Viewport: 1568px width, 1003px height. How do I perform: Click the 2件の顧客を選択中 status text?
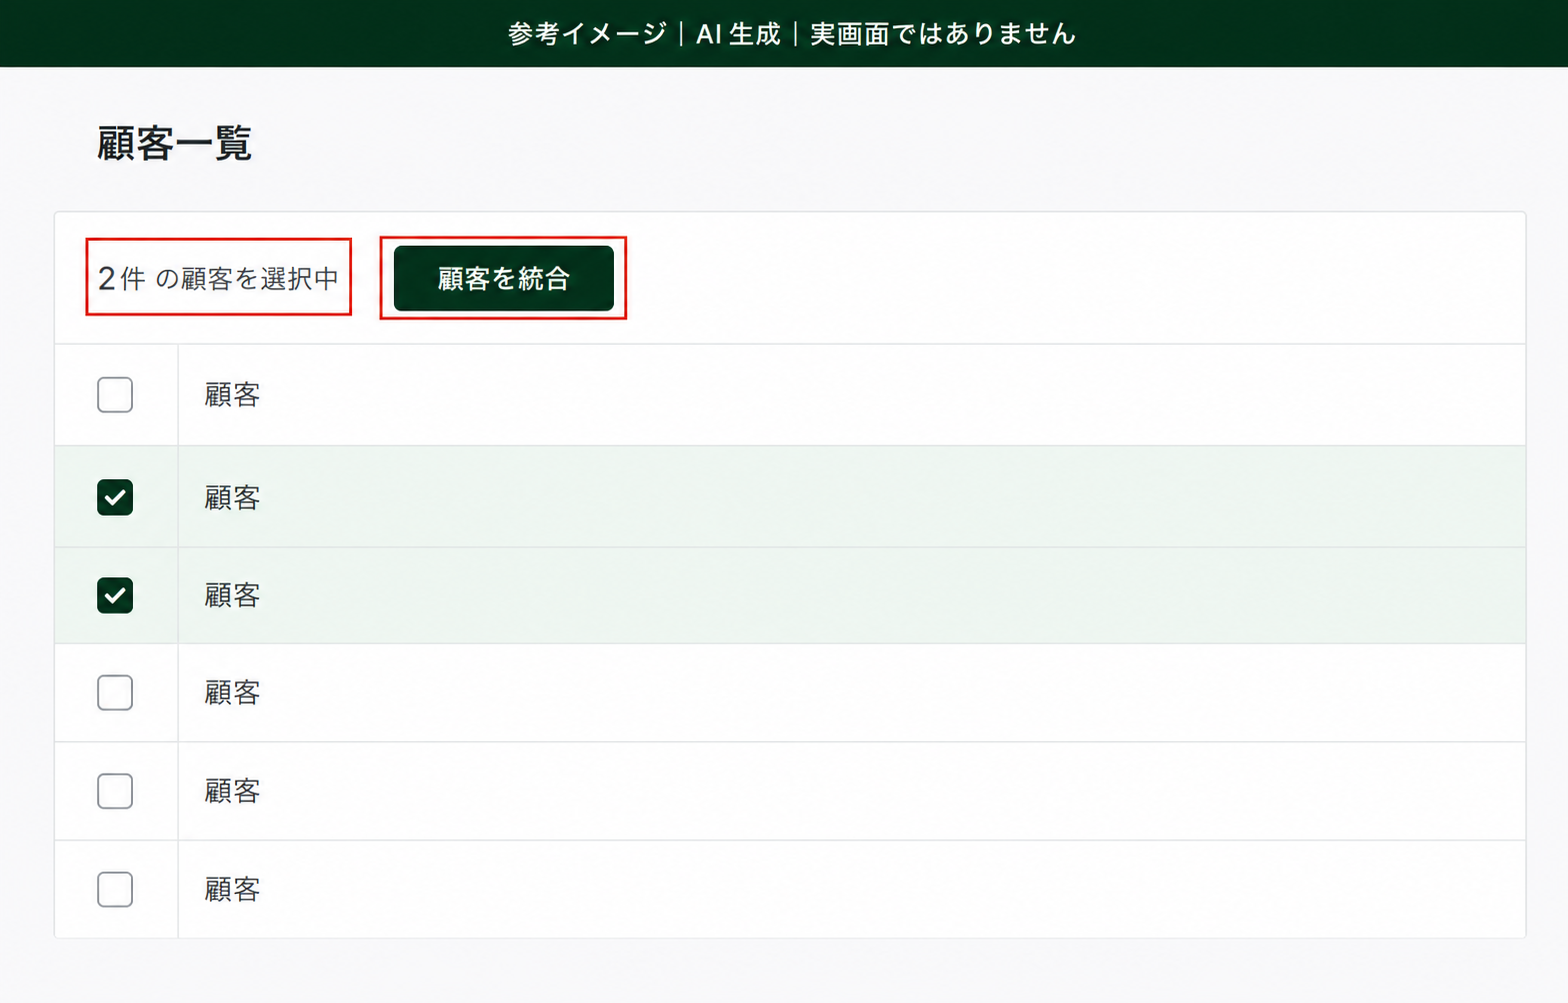click(218, 278)
